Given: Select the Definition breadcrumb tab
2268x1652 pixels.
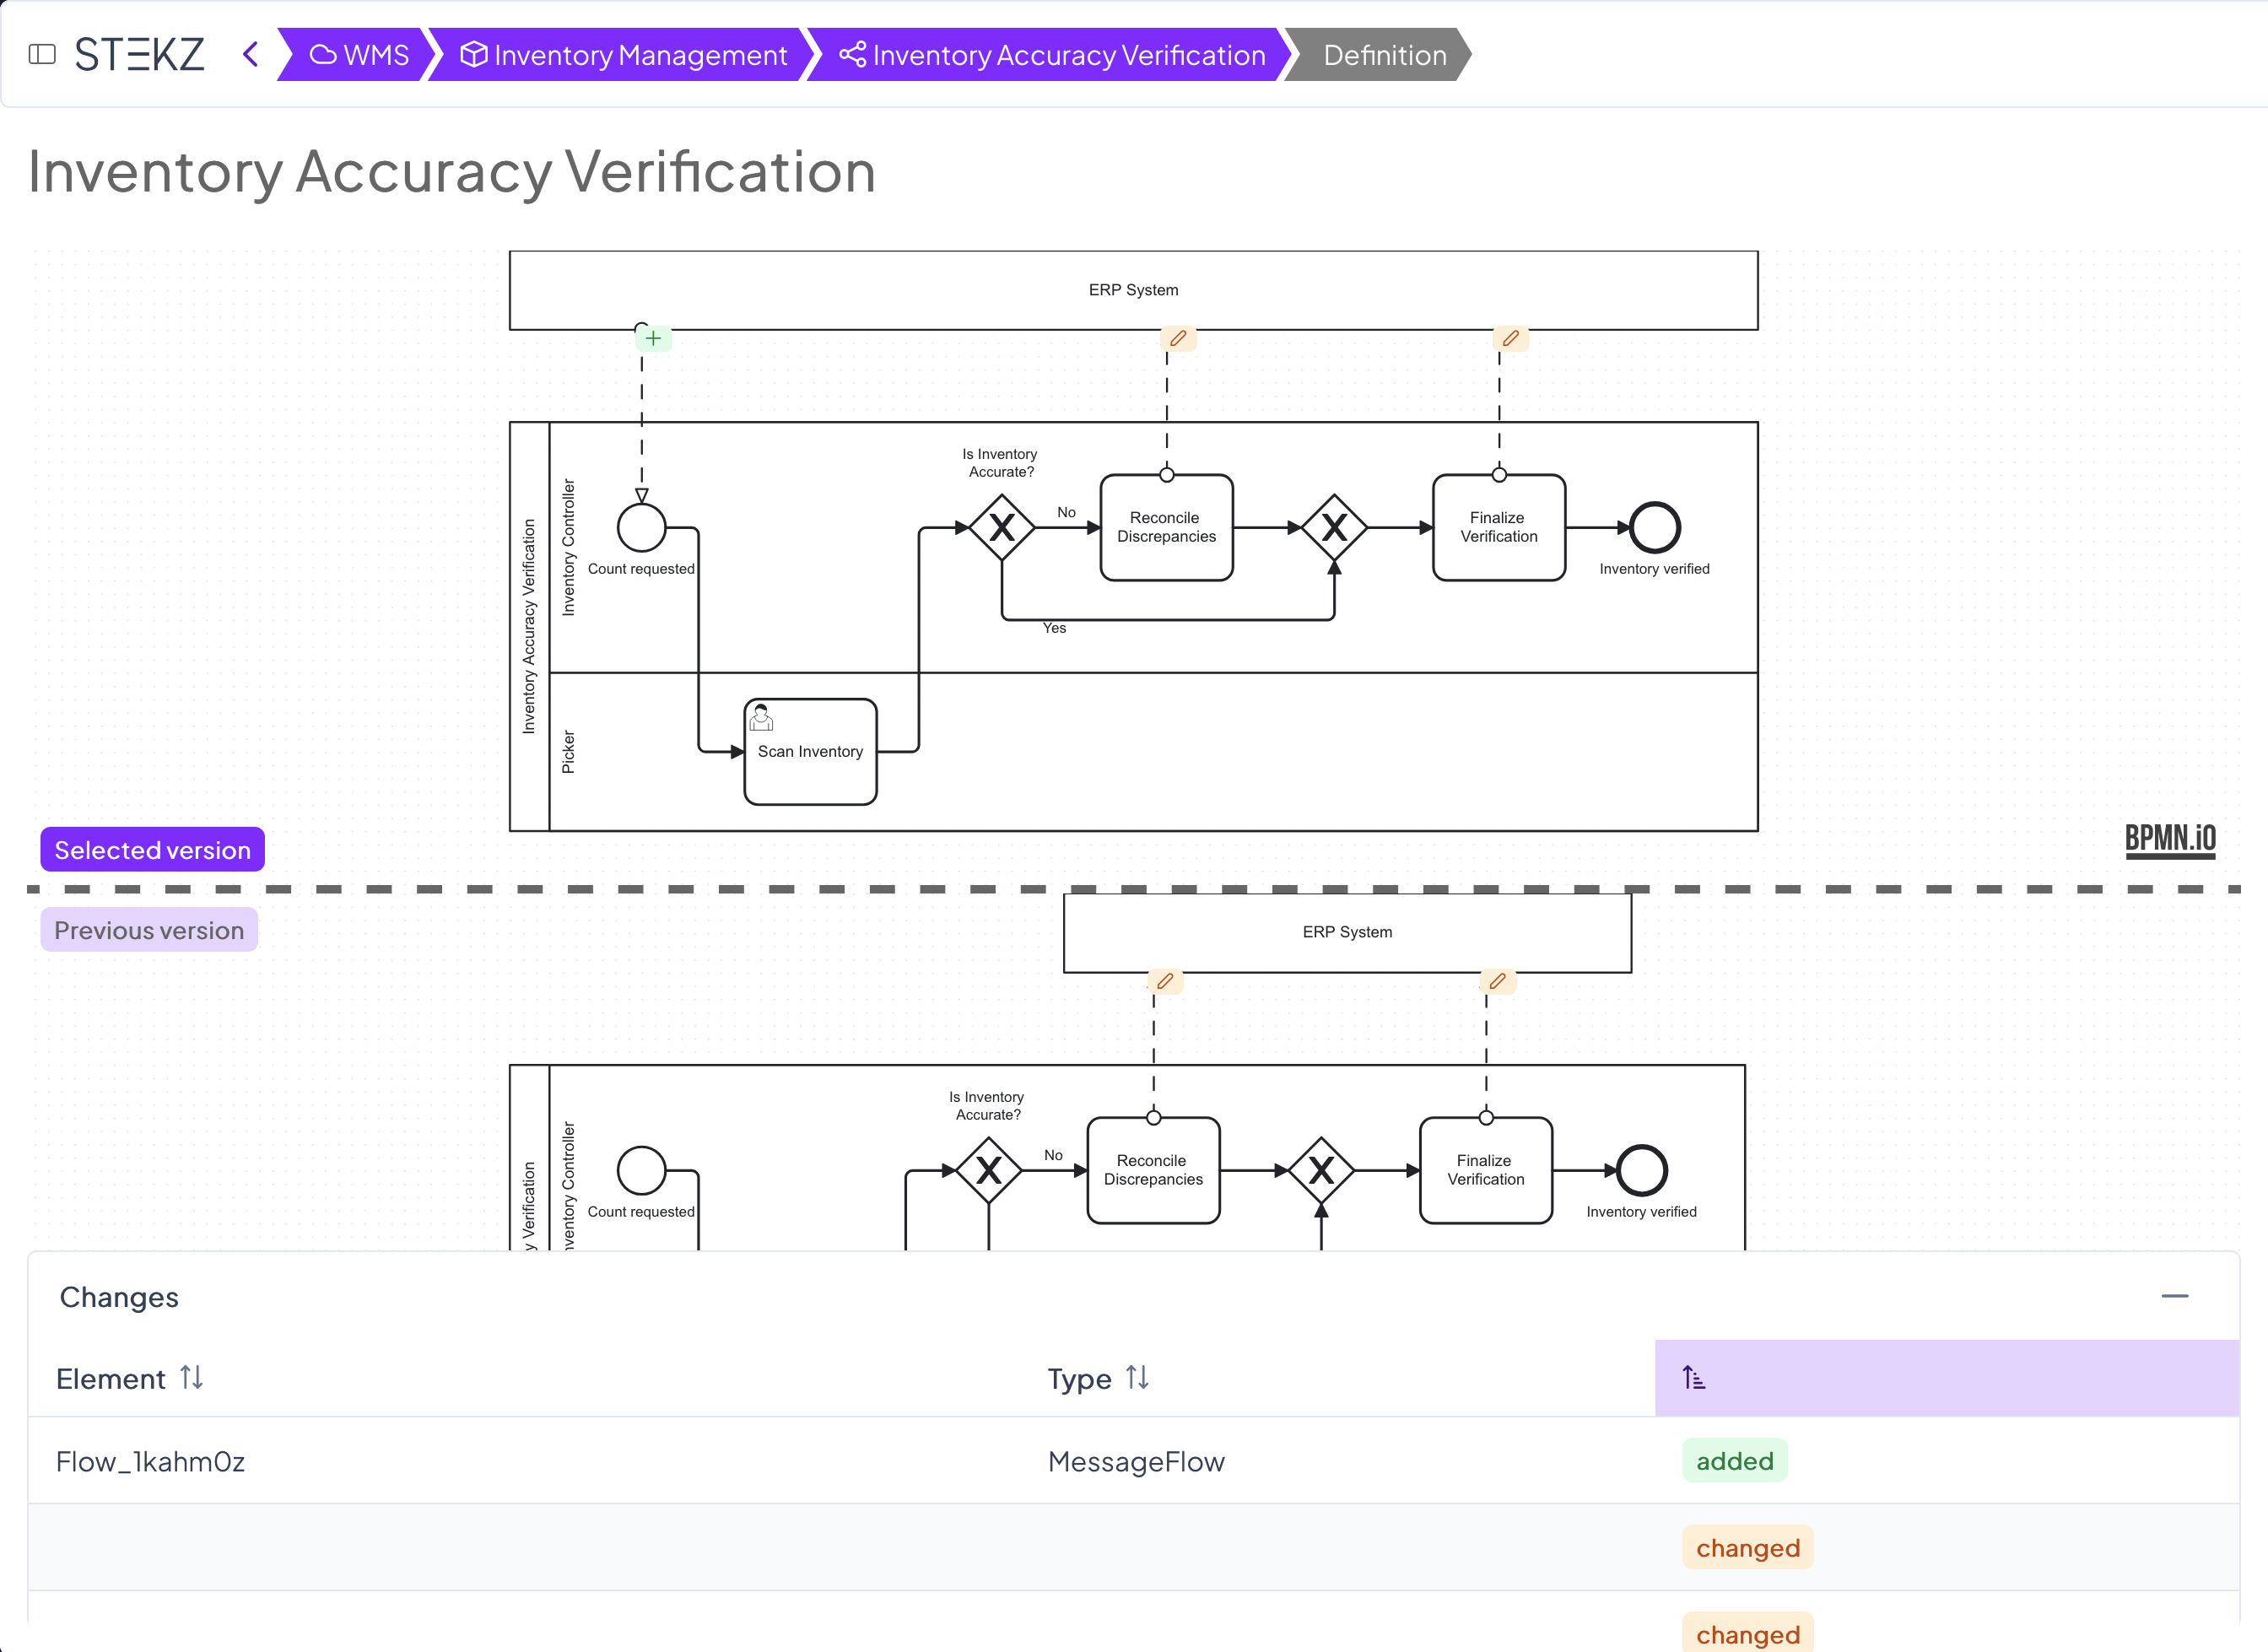Looking at the screenshot, I should (x=1383, y=54).
